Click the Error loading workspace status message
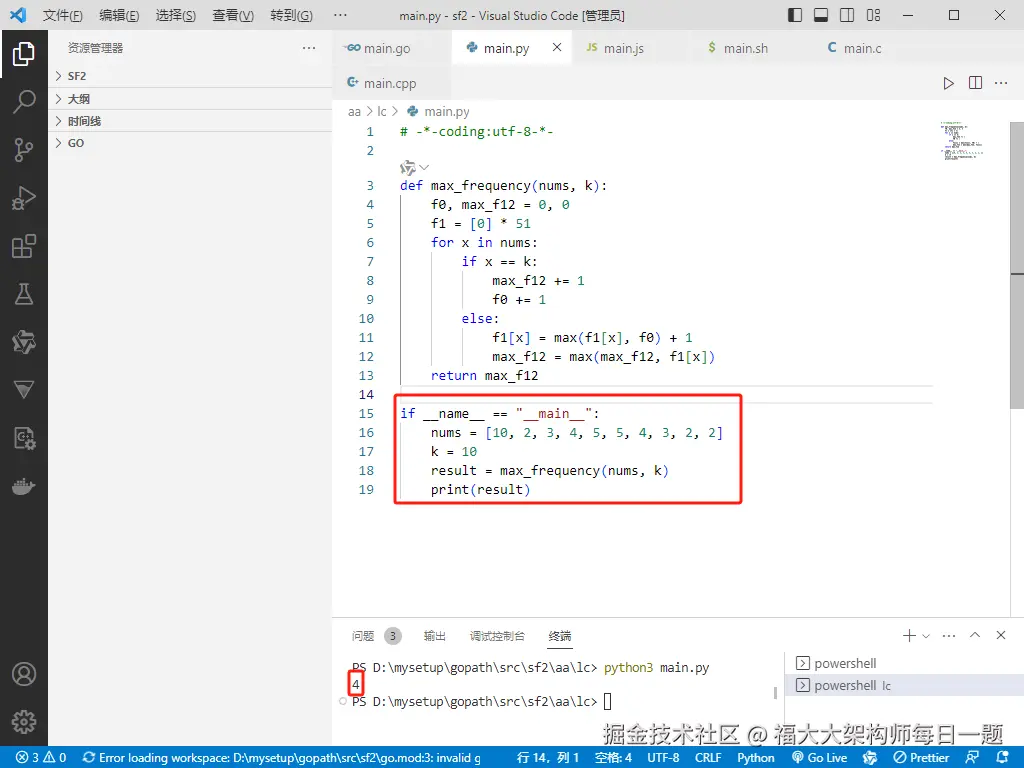Screen dimensions: 1024x768 281,758
